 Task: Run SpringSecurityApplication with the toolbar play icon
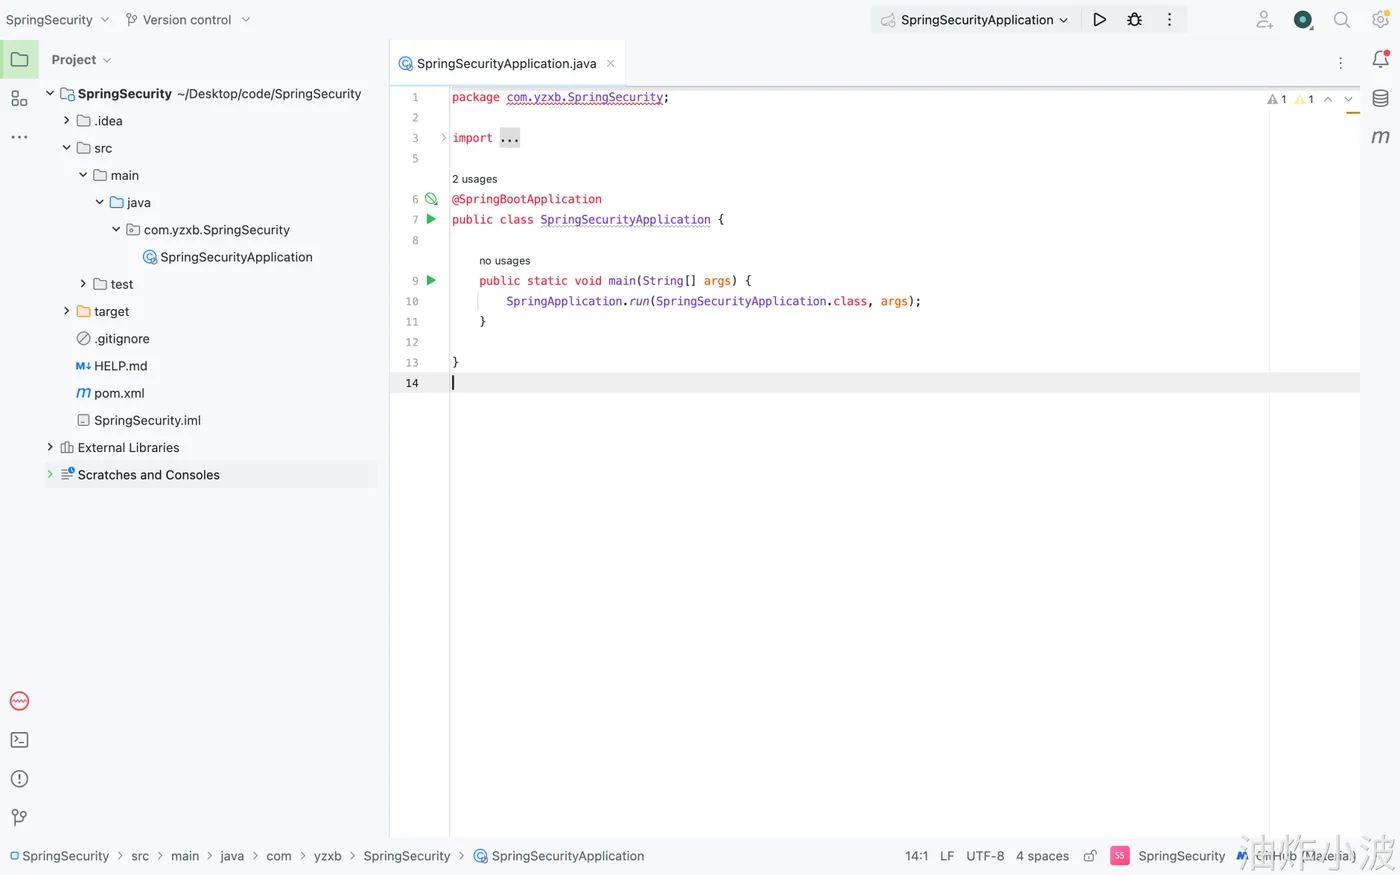[x=1099, y=20]
